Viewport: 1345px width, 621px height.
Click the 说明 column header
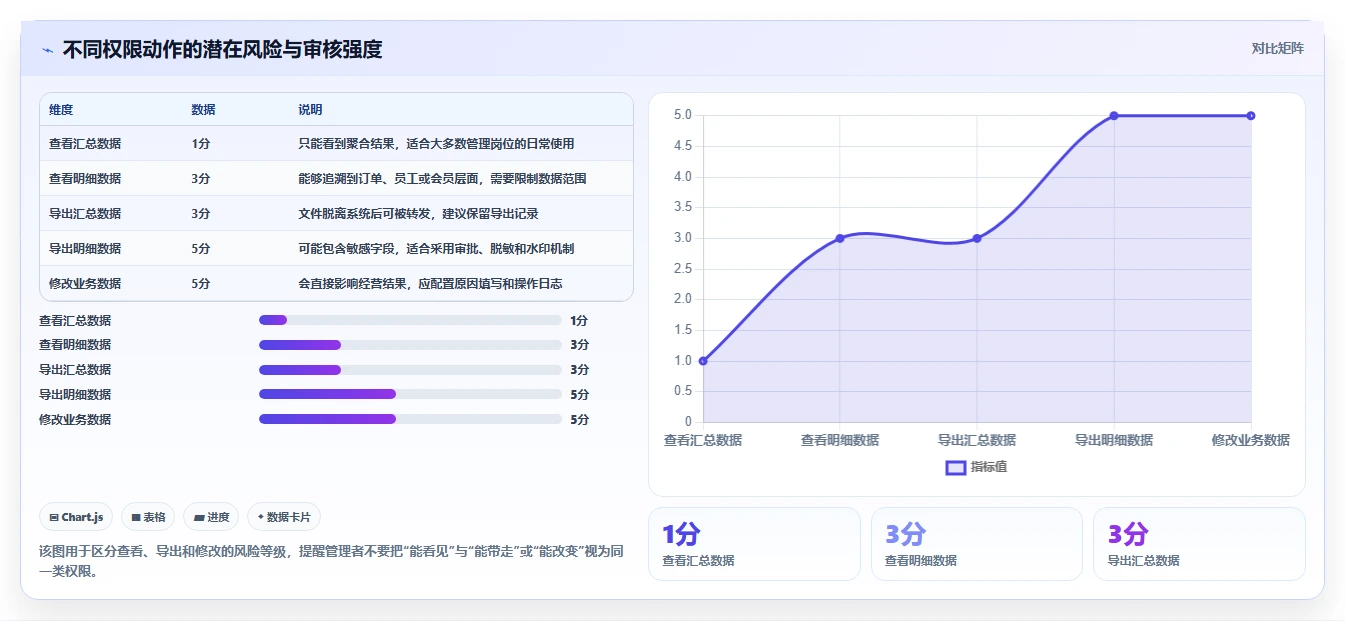tap(310, 109)
